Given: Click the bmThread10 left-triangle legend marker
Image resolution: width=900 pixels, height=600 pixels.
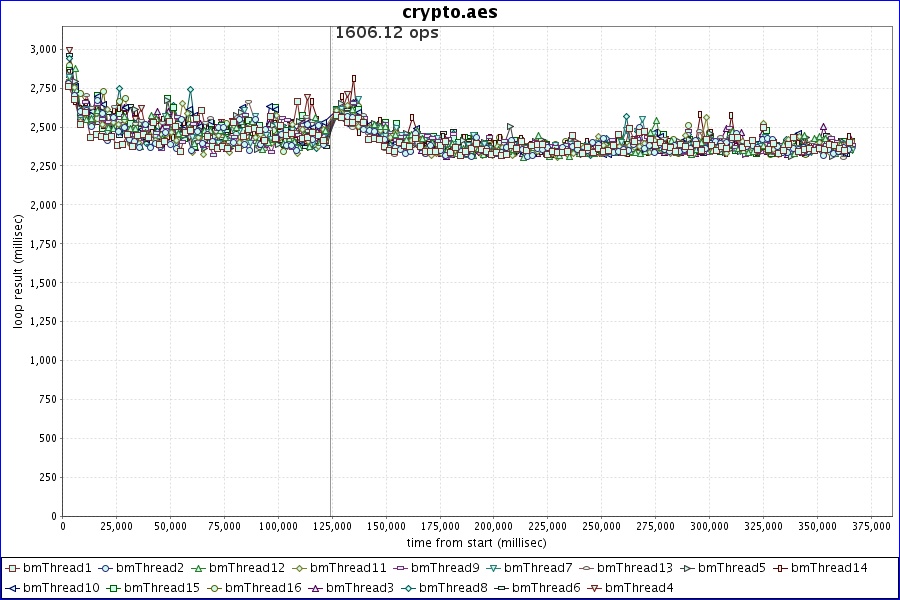Looking at the screenshot, I should pos(12,587).
